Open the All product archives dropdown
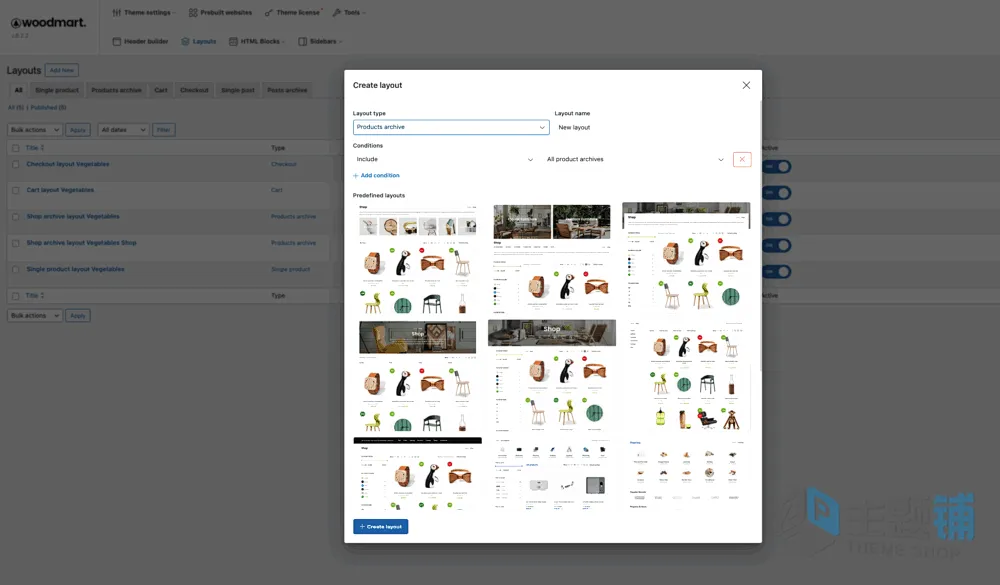The width and height of the screenshot is (1000, 585). pyautogui.click(x=635, y=159)
